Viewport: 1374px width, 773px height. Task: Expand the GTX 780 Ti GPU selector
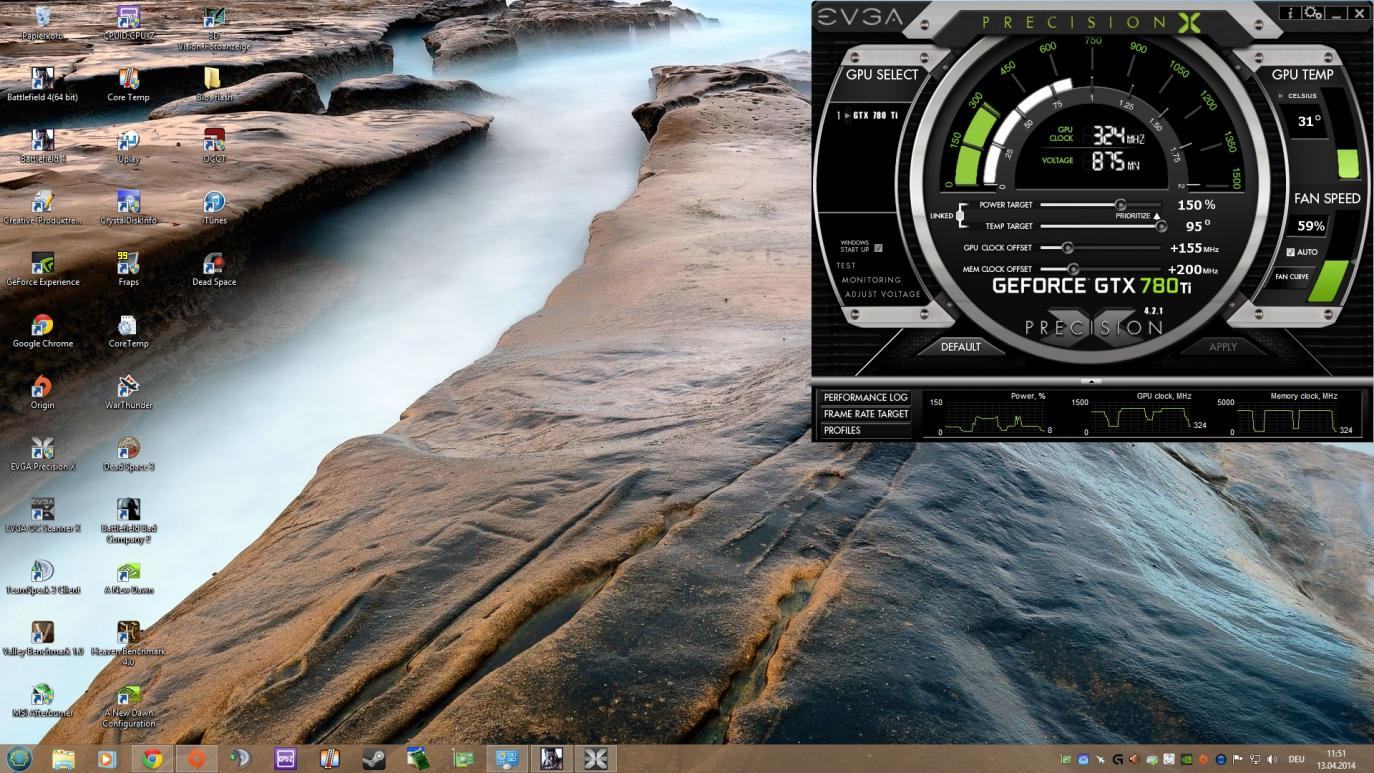(x=868, y=116)
